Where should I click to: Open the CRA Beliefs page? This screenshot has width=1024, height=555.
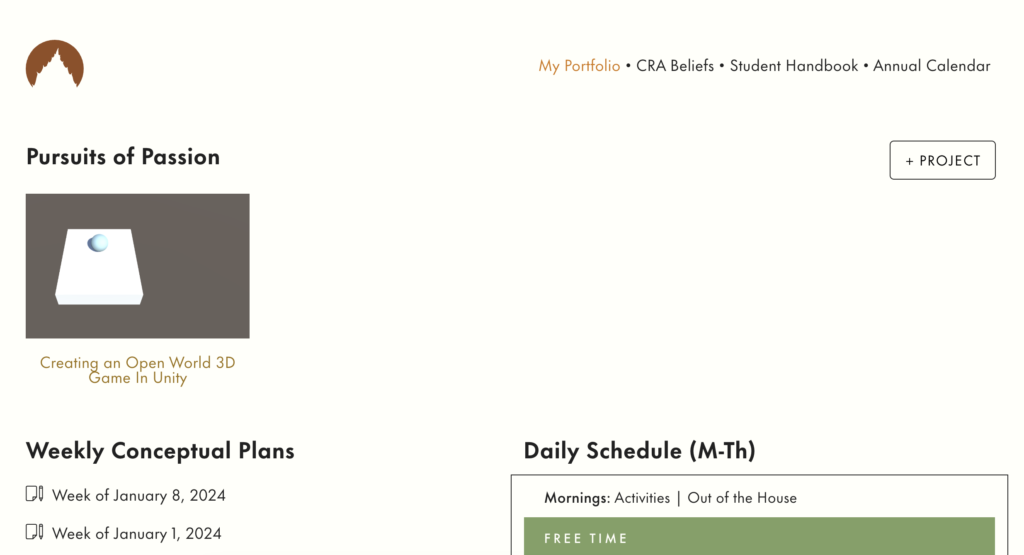pos(675,66)
